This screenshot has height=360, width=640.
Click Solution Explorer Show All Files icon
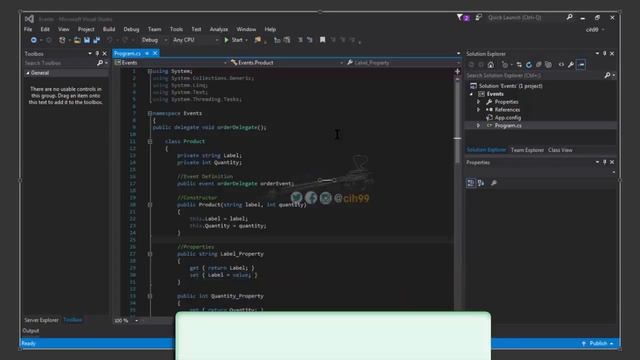549,64
